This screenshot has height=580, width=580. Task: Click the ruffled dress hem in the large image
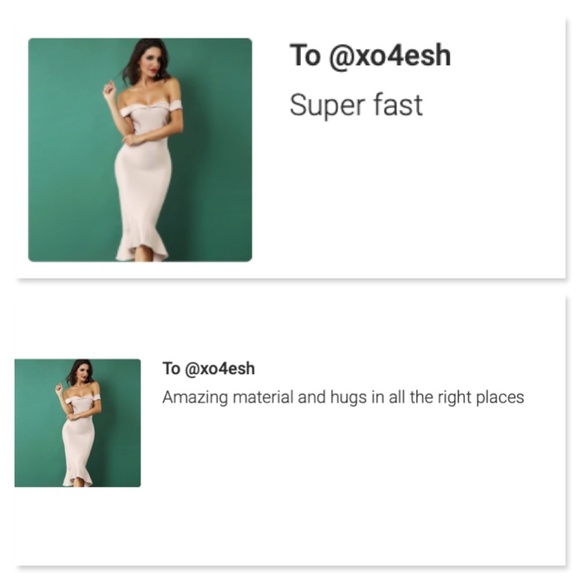pyautogui.click(x=144, y=246)
